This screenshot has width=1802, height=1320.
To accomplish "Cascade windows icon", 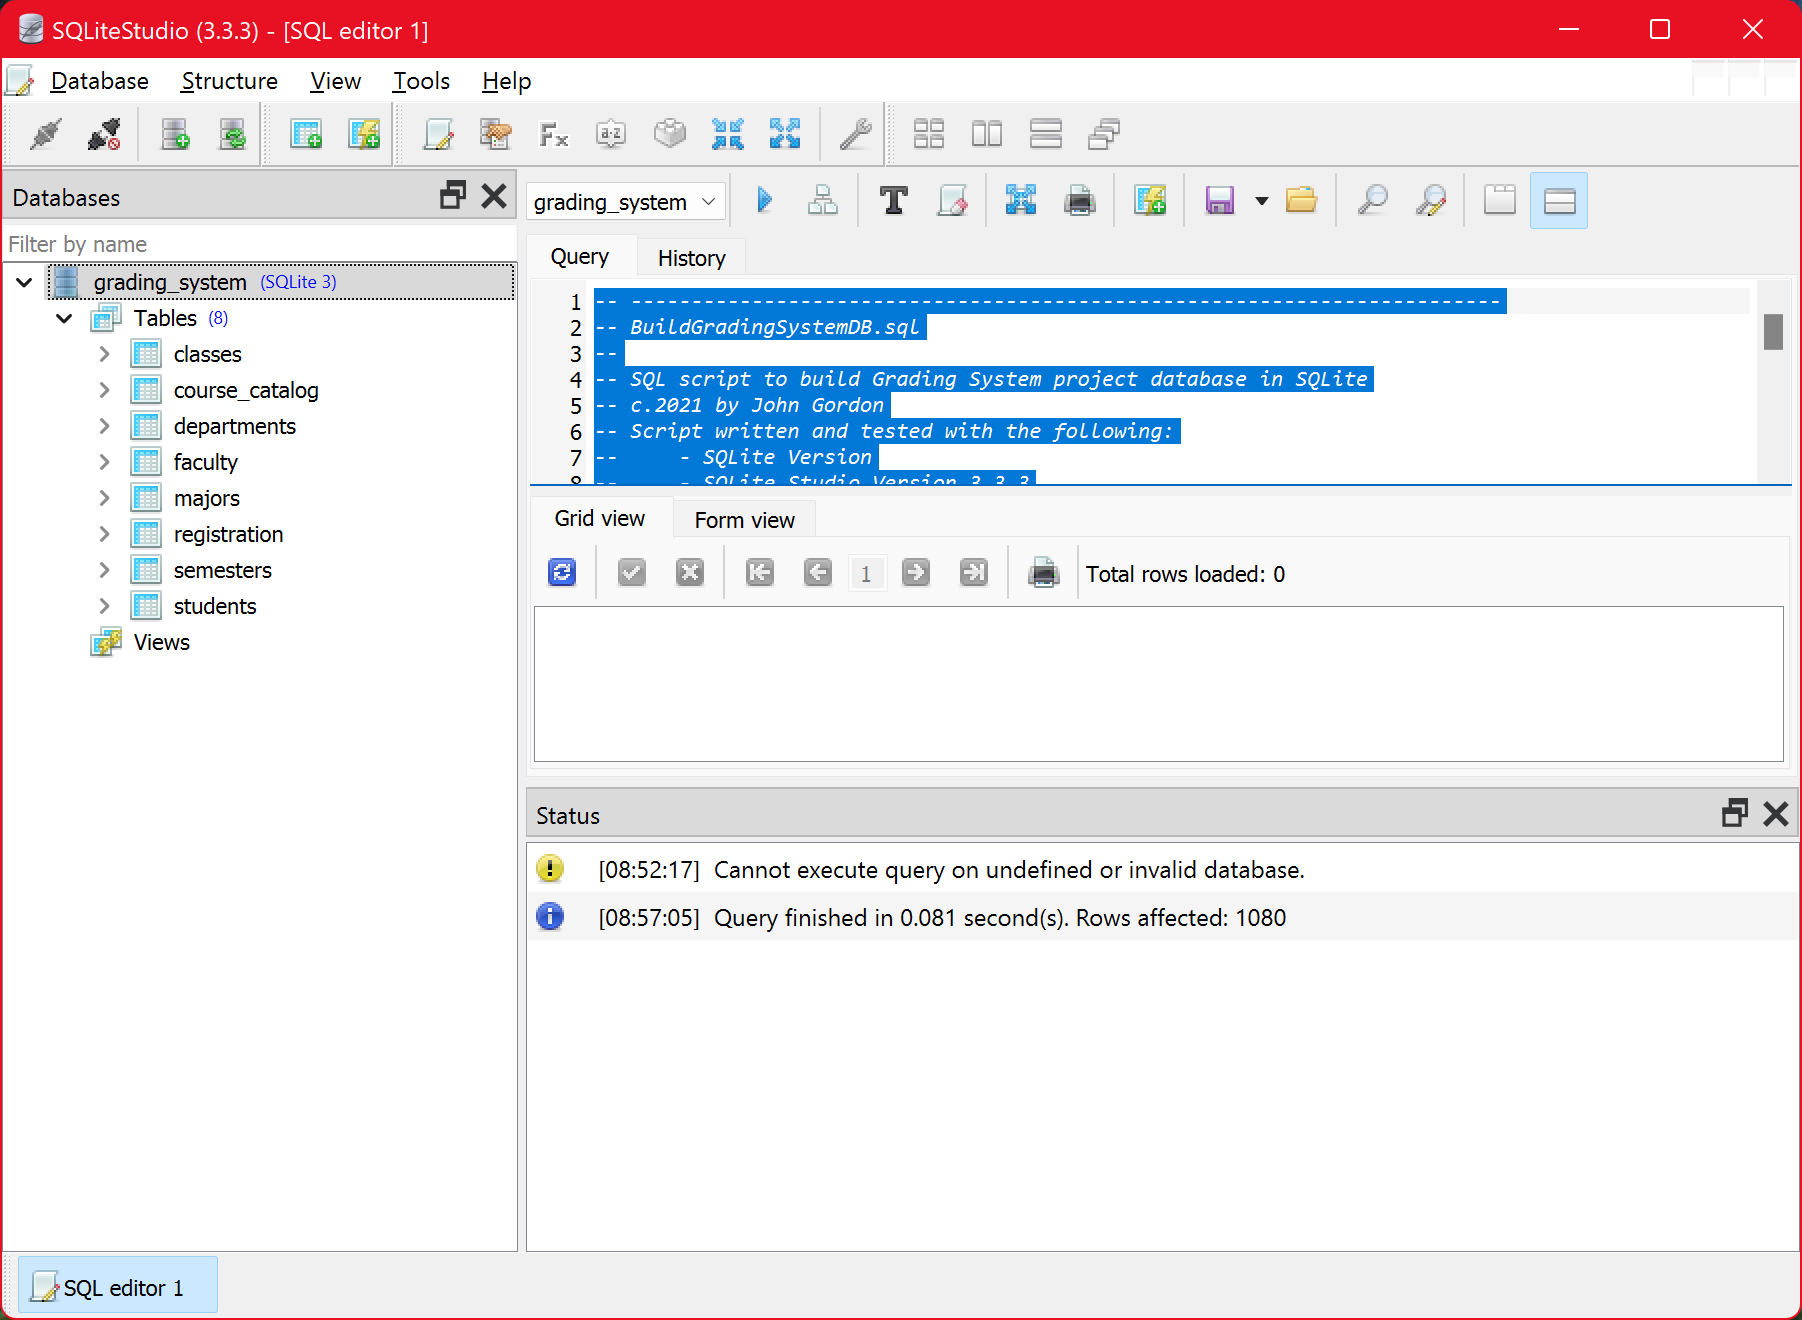I will coord(1103,134).
